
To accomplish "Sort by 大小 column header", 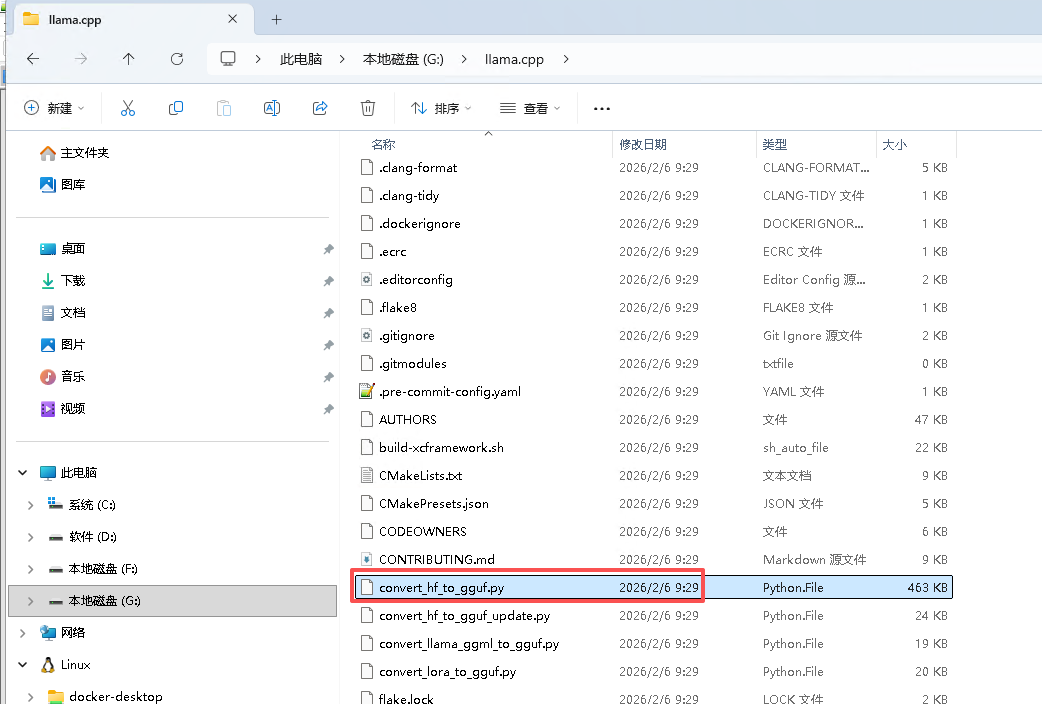I will (x=894, y=145).
